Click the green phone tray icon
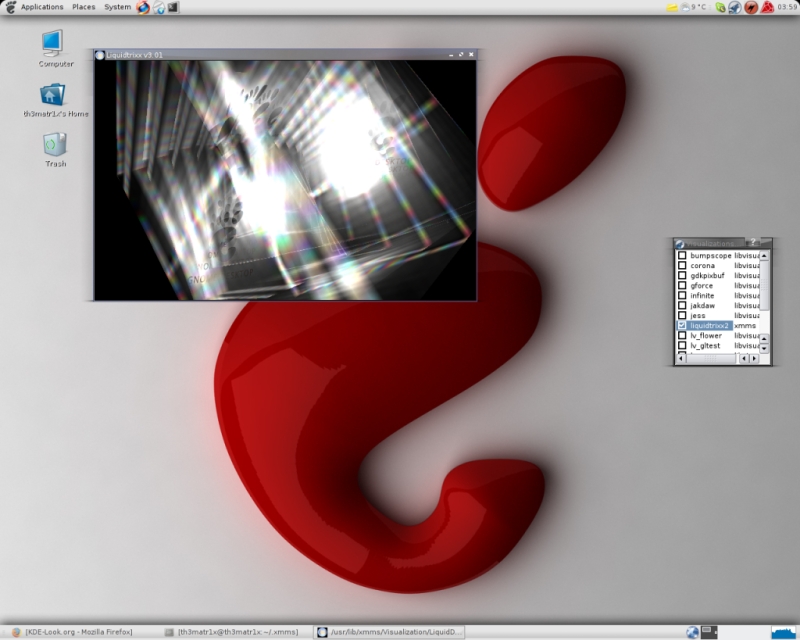The height and width of the screenshot is (640, 800). (x=720, y=7)
